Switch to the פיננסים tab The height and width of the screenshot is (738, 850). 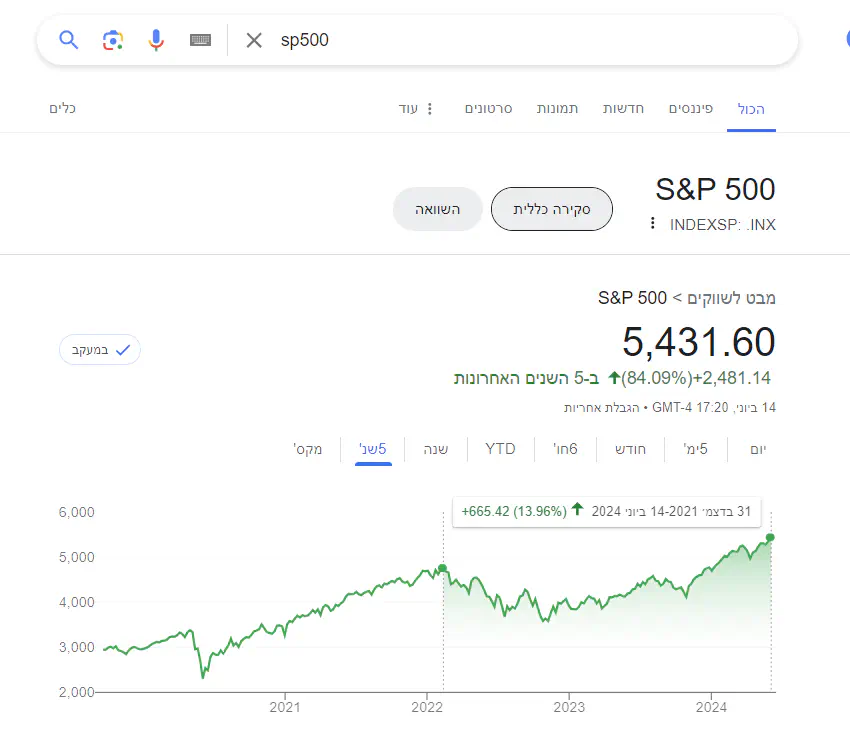tap(690, 108)
